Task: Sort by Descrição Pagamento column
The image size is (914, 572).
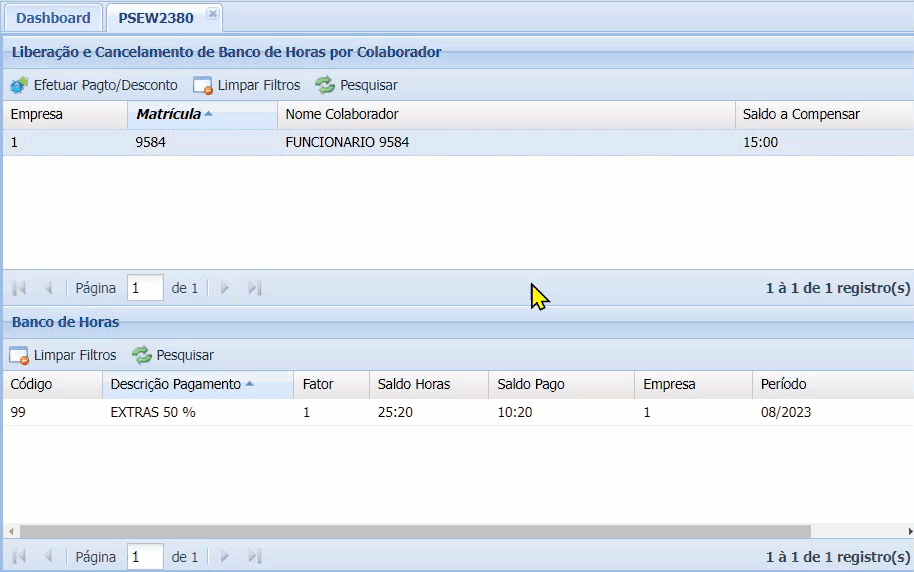Action: click(198, 384)
